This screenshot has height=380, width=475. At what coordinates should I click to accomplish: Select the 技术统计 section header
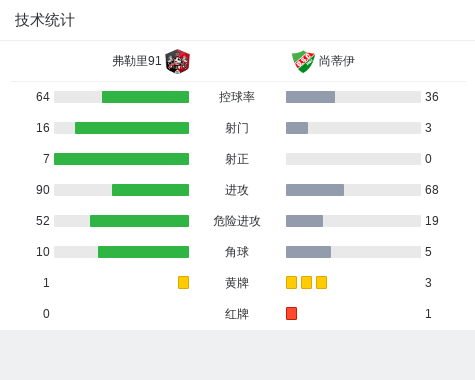coord(45,20)
